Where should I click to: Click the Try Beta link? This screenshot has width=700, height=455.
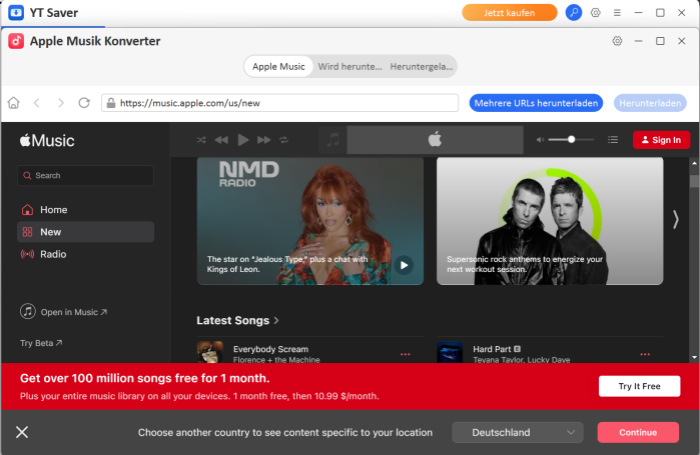[41, 343]
